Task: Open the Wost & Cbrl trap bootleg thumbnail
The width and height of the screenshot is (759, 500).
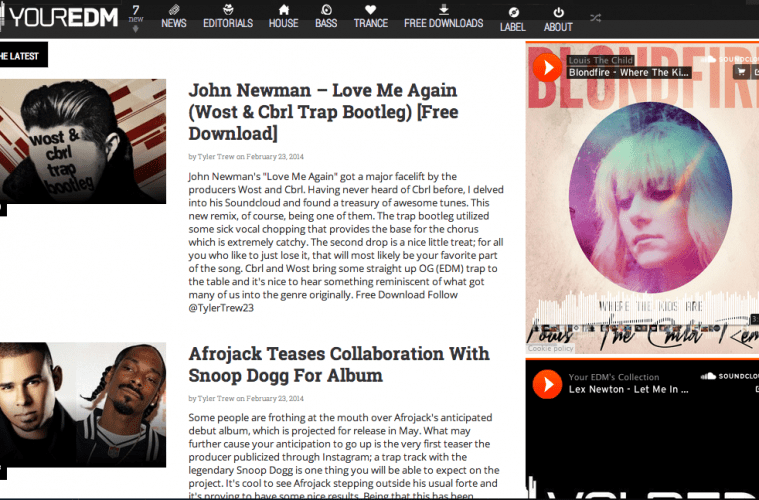Action: coord(83,141)
